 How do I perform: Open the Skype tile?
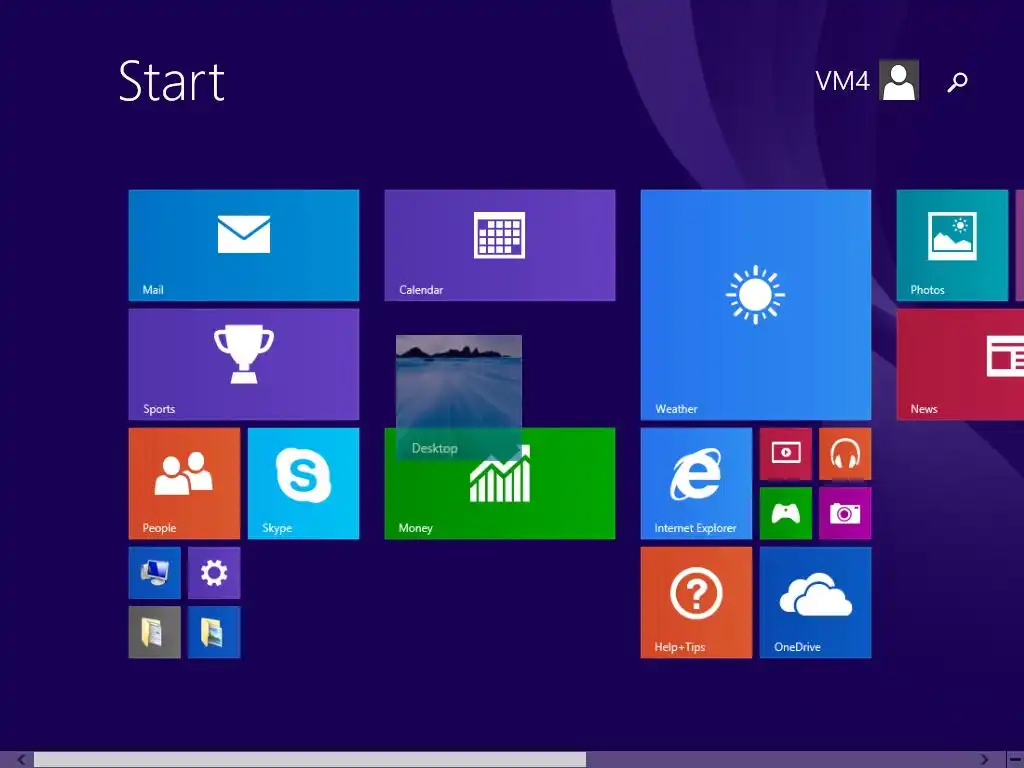coord(304,483)
